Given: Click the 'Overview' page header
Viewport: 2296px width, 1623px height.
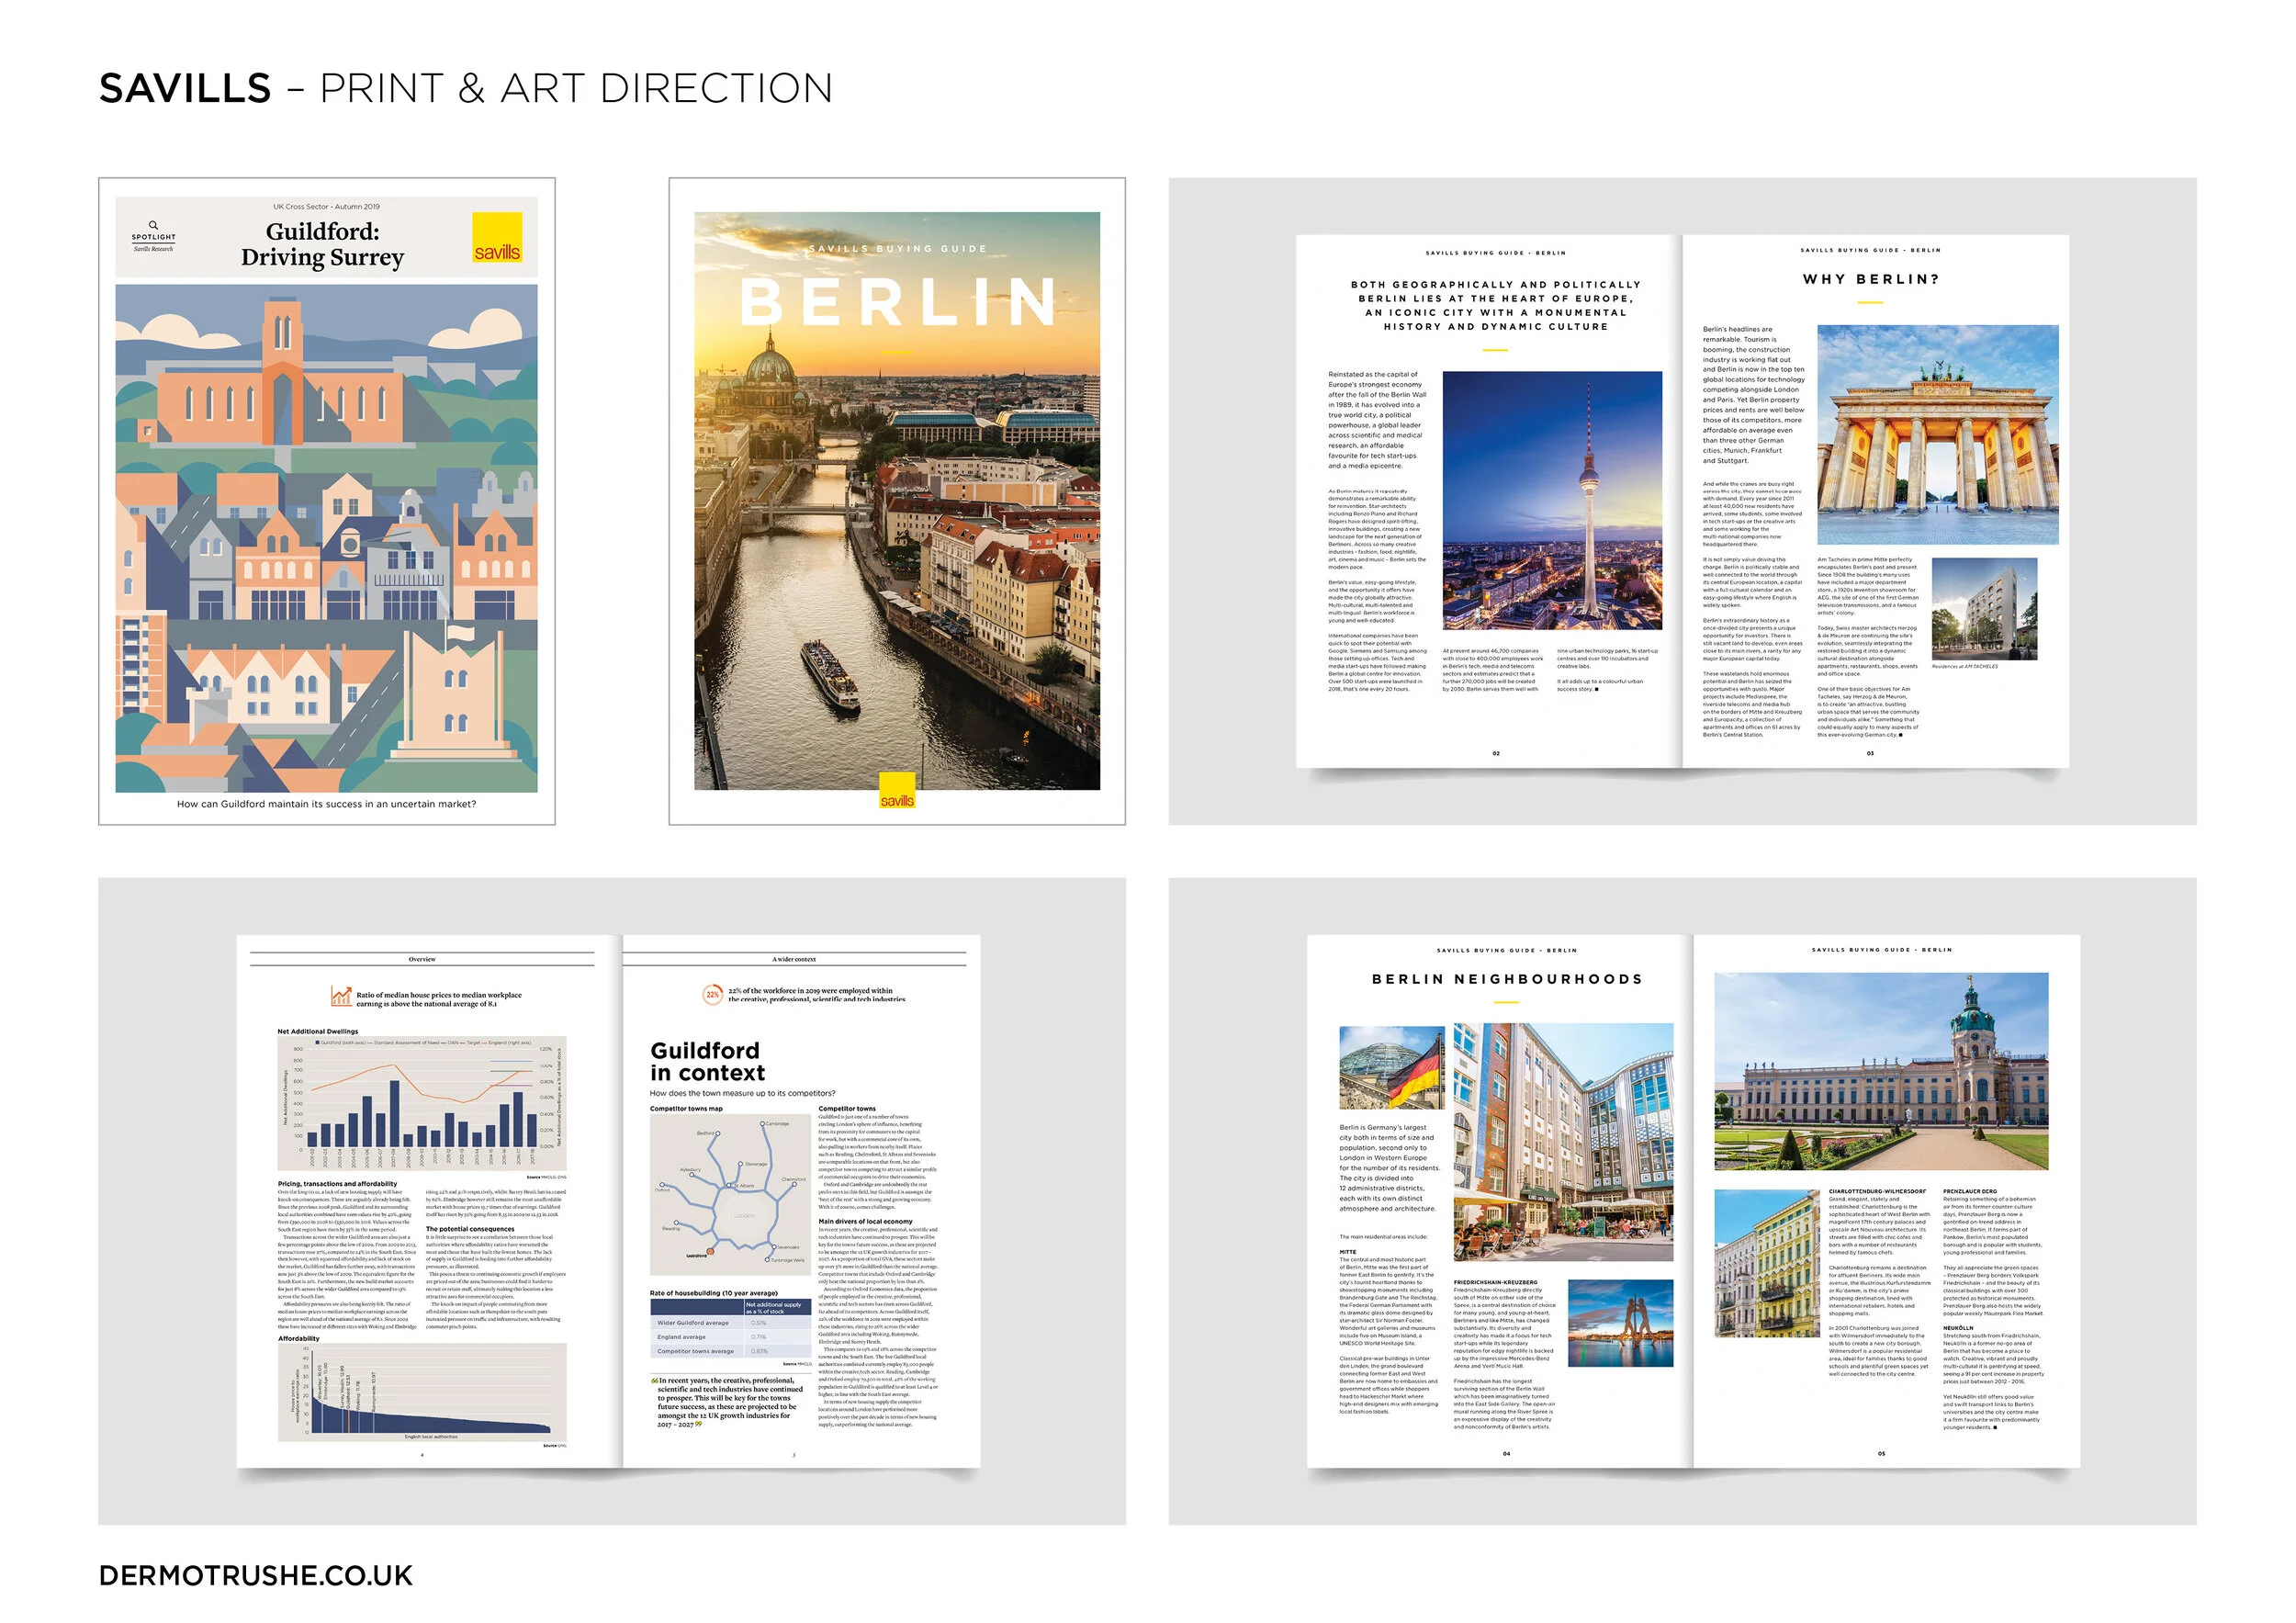Looking at the screenshot, I should pyautogui.click(x=422, y=959).
